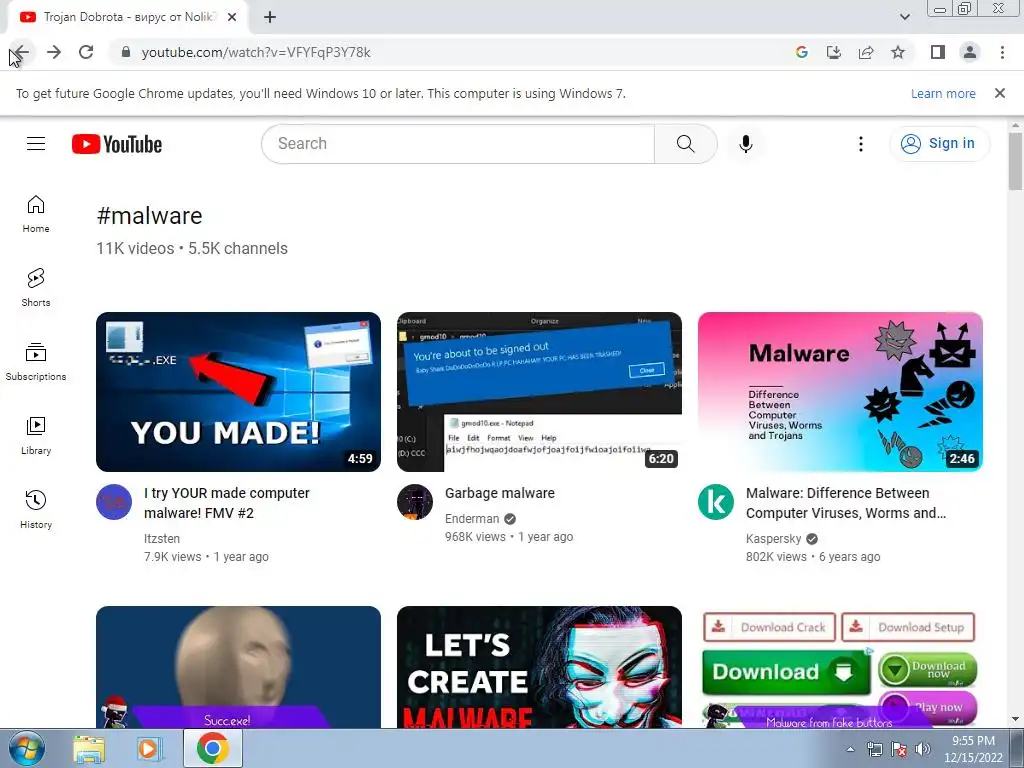Click the scrollbar down arrow

point(1015,720)
